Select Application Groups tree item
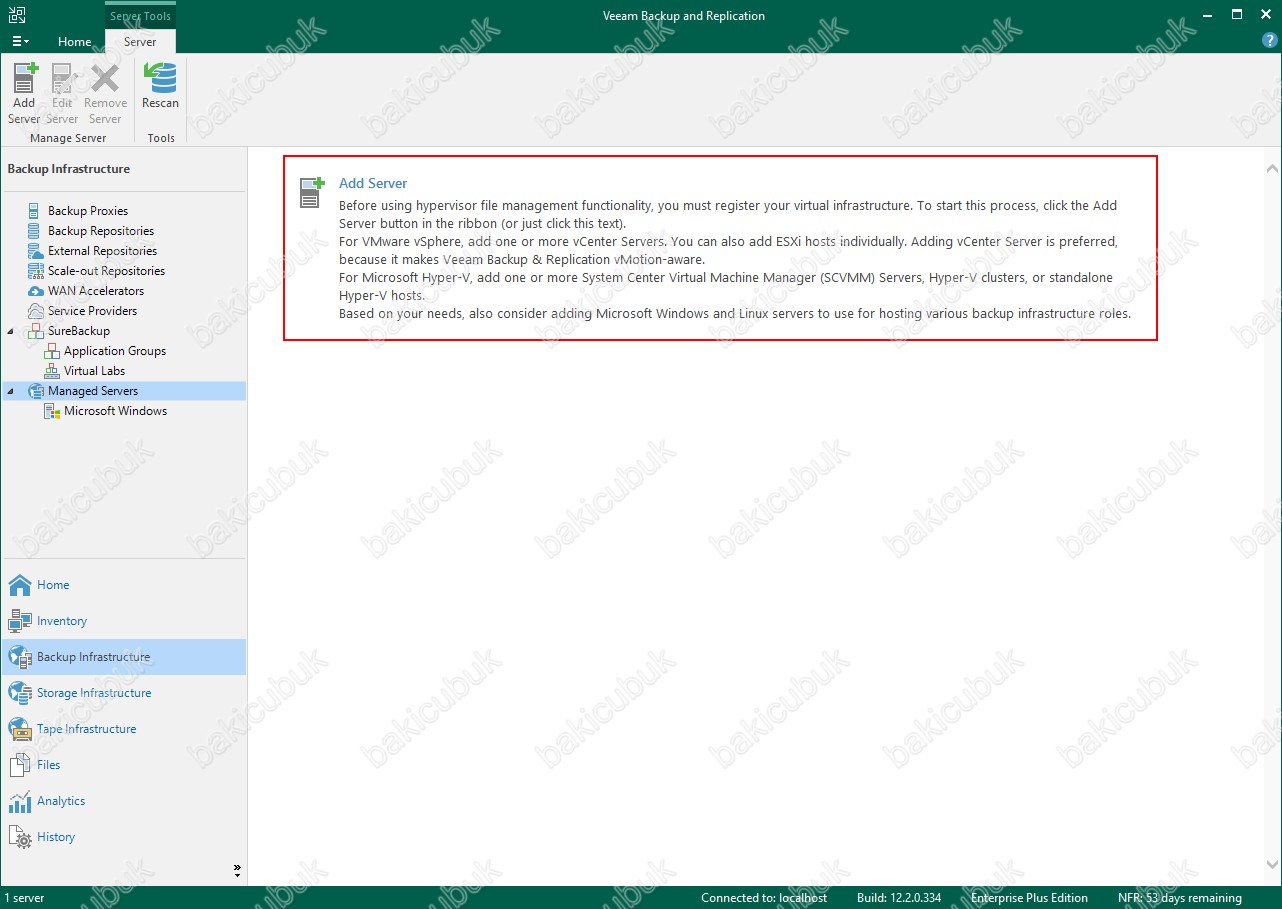1282x909 pixels. [x=115, y=351]
